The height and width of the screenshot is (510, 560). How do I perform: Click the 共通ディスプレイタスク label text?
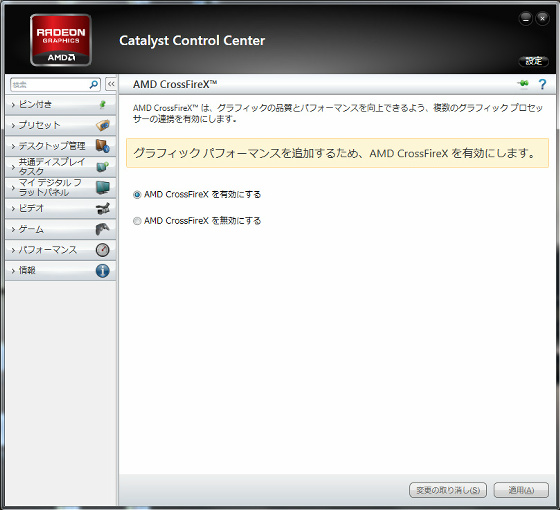(52, 166)
